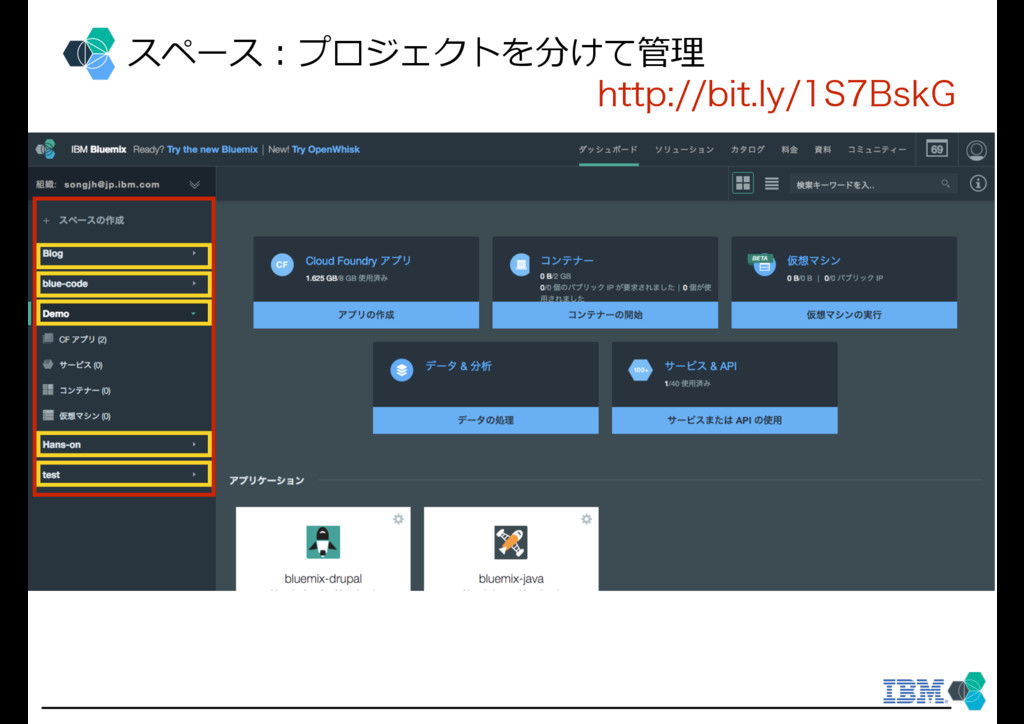Click the アプリの作成 button
This screenshot has width=1024, height=724.
tap(366, 315)
